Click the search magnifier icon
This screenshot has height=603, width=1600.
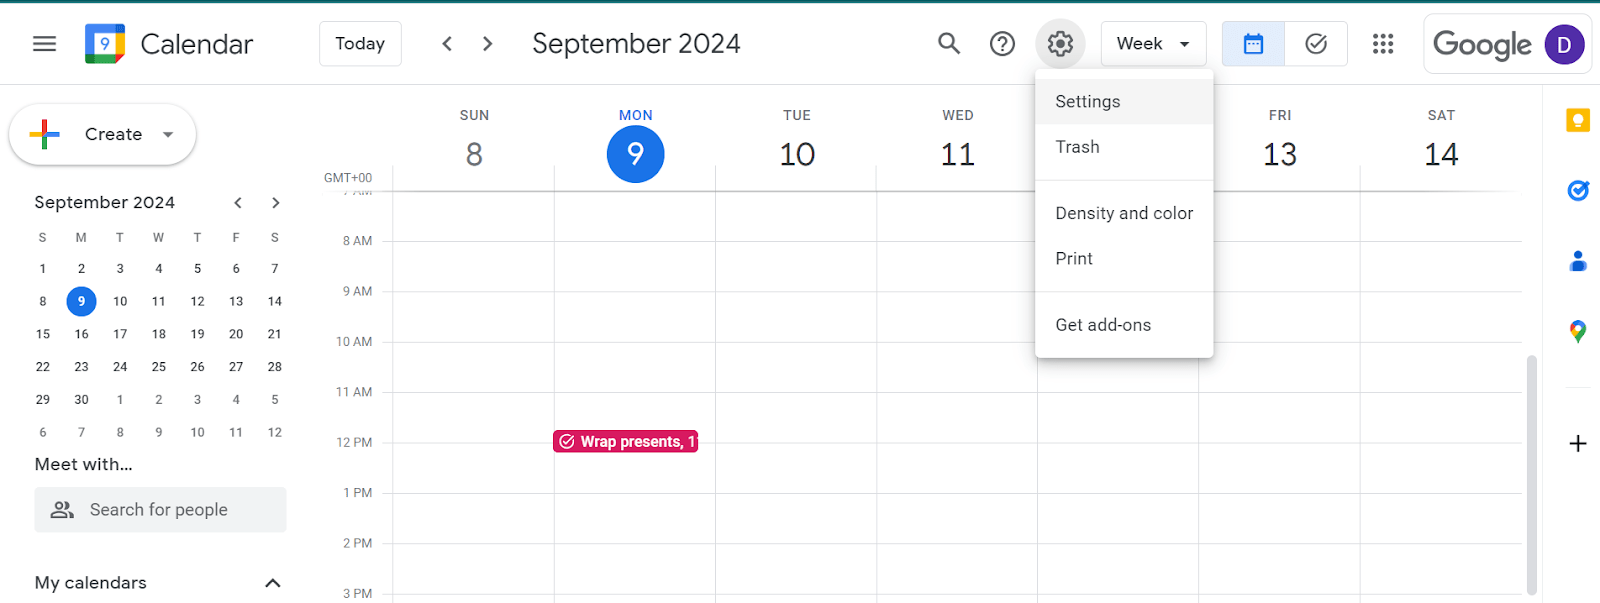(x=948, y=44)
